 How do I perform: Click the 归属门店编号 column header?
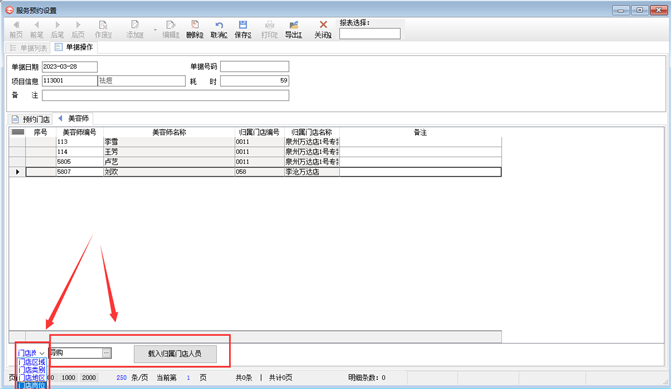[259, 132]
